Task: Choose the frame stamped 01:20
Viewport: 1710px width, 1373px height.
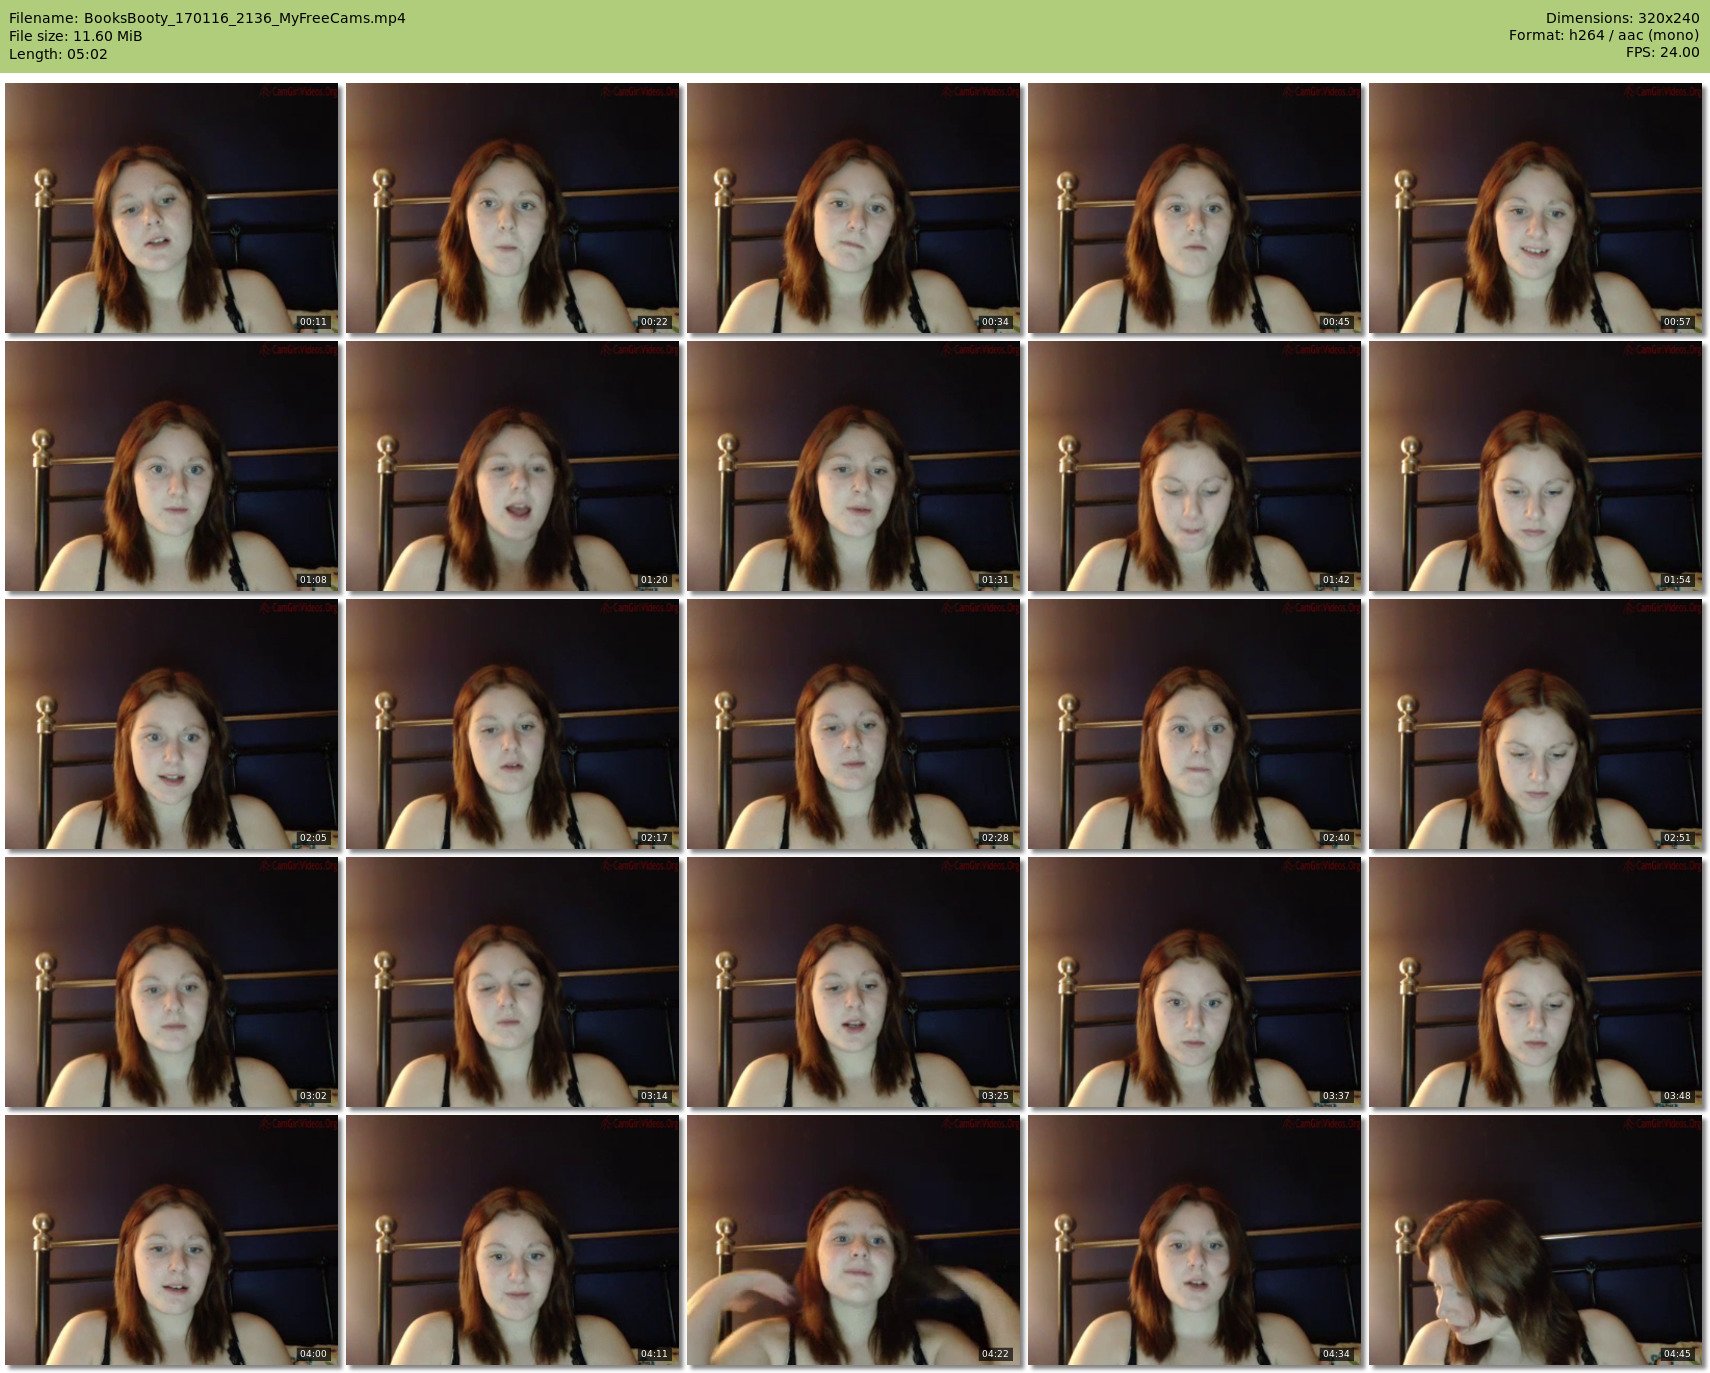Action: click(513, 466)
